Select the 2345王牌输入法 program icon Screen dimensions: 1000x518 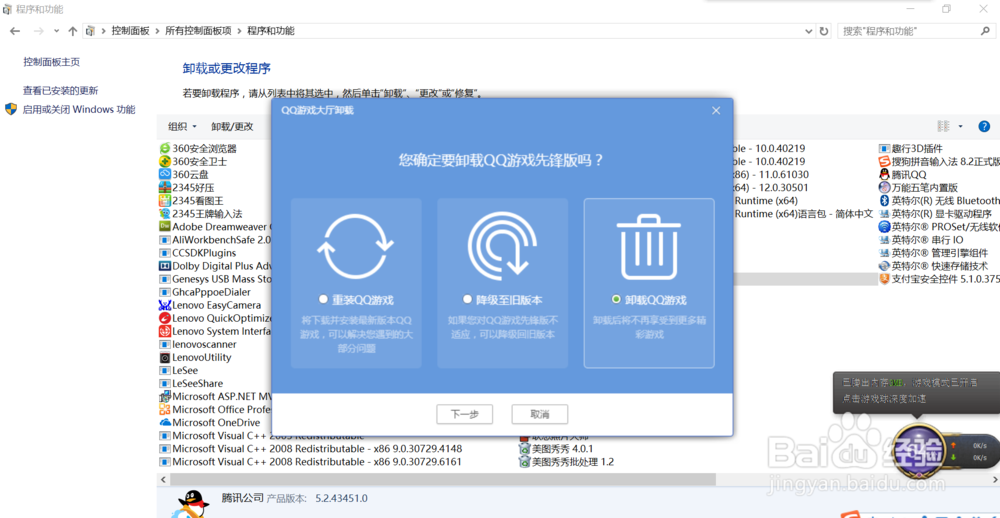click(165, 214)
